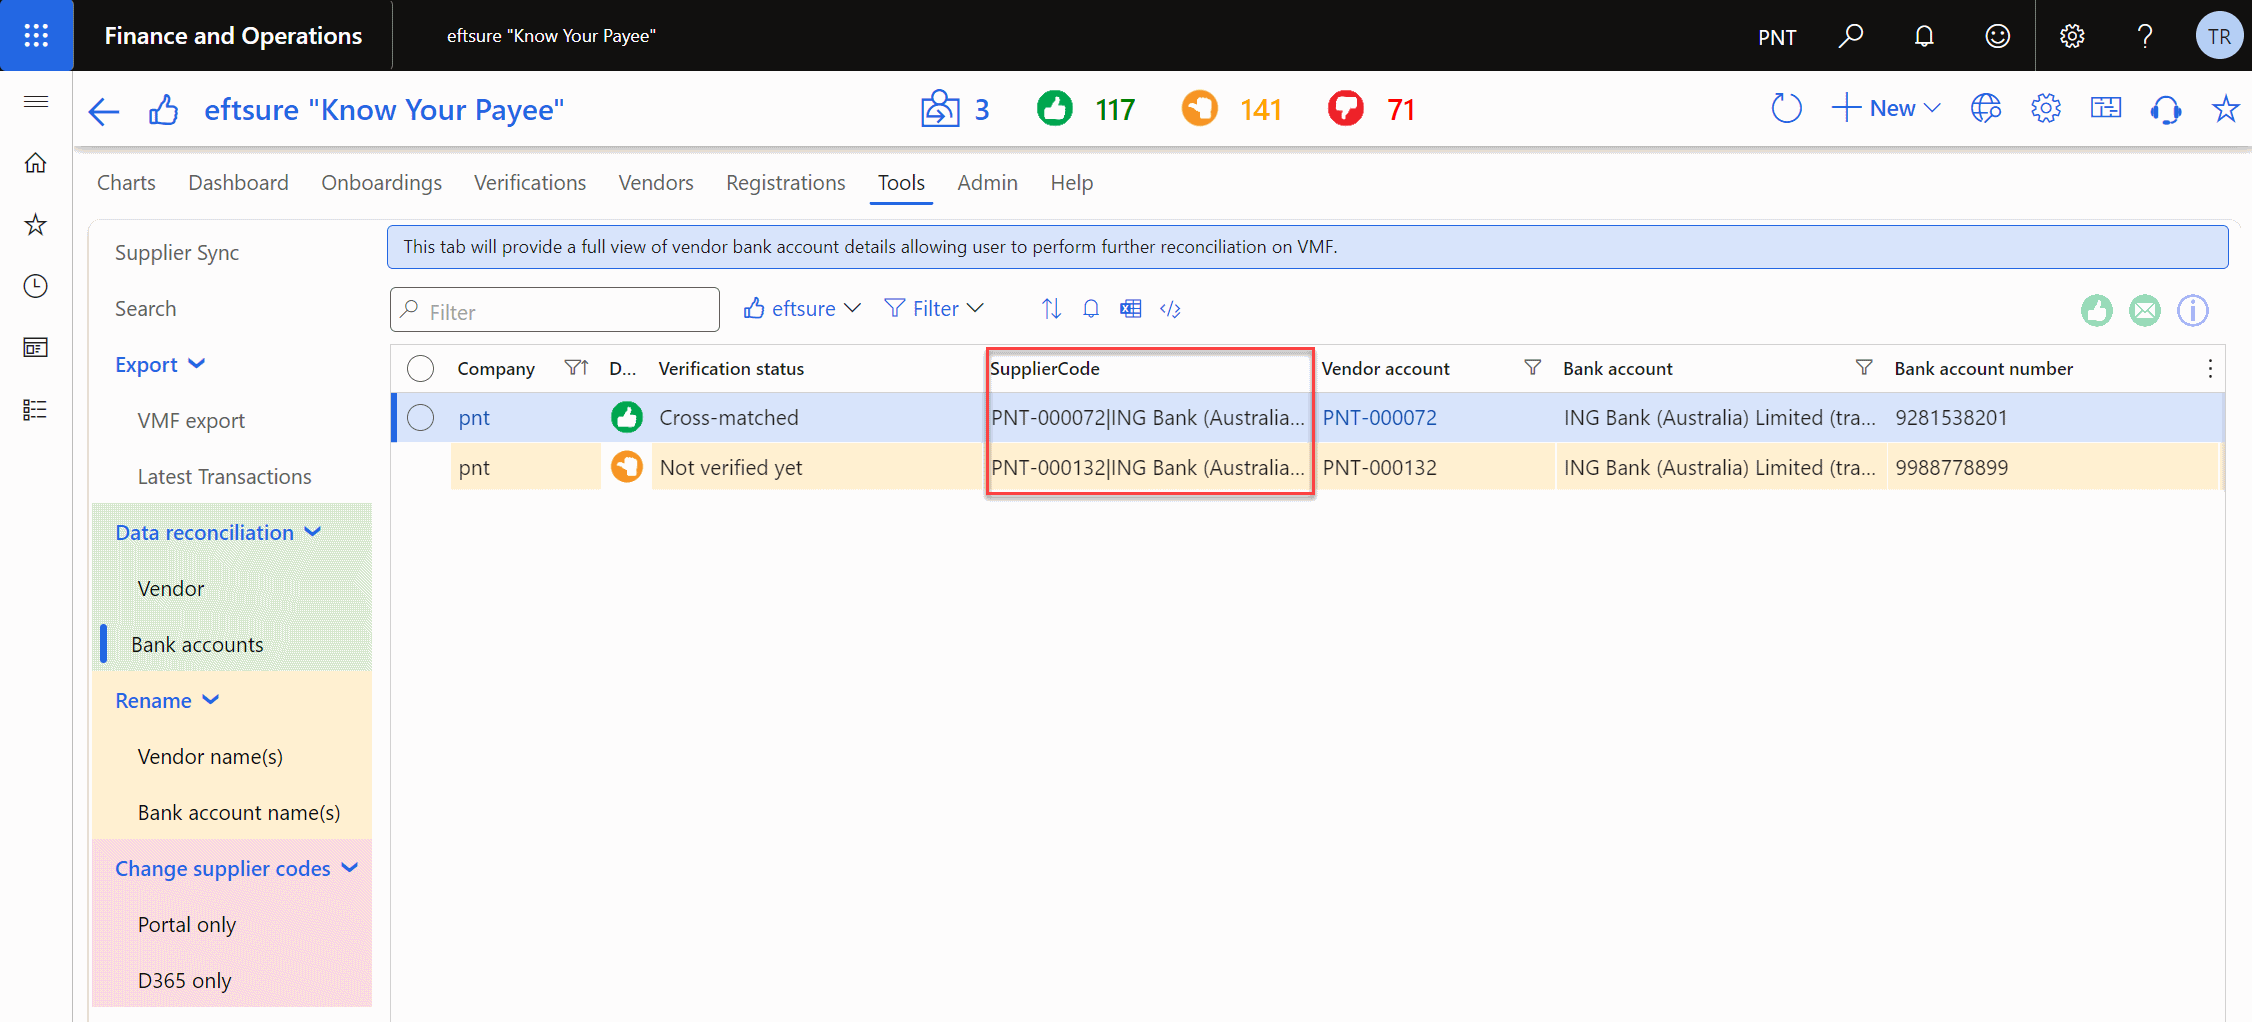The image size is (2252, 1022).
Task: Open Home from the left navigation rail
Action: (x=36, y=163)
